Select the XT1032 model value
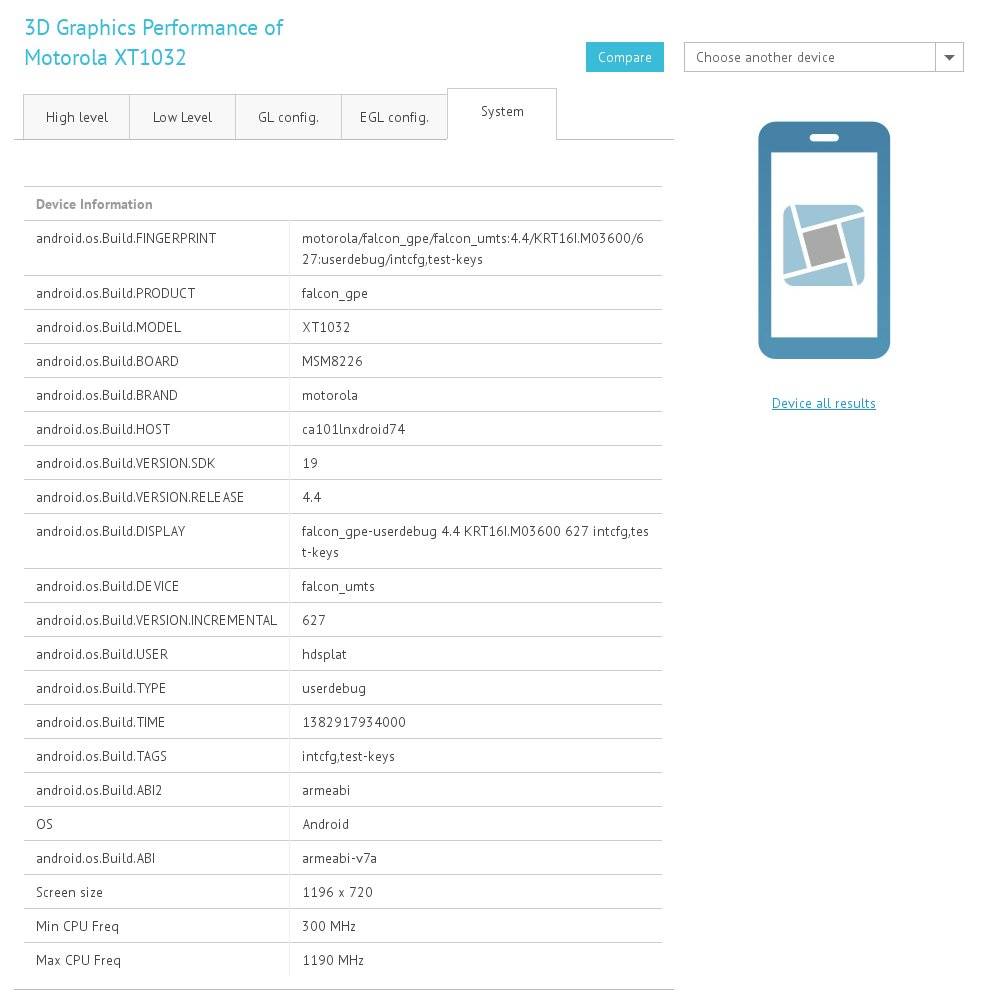The height and width of the screenshot is (997, 981). tap(326, 327)
